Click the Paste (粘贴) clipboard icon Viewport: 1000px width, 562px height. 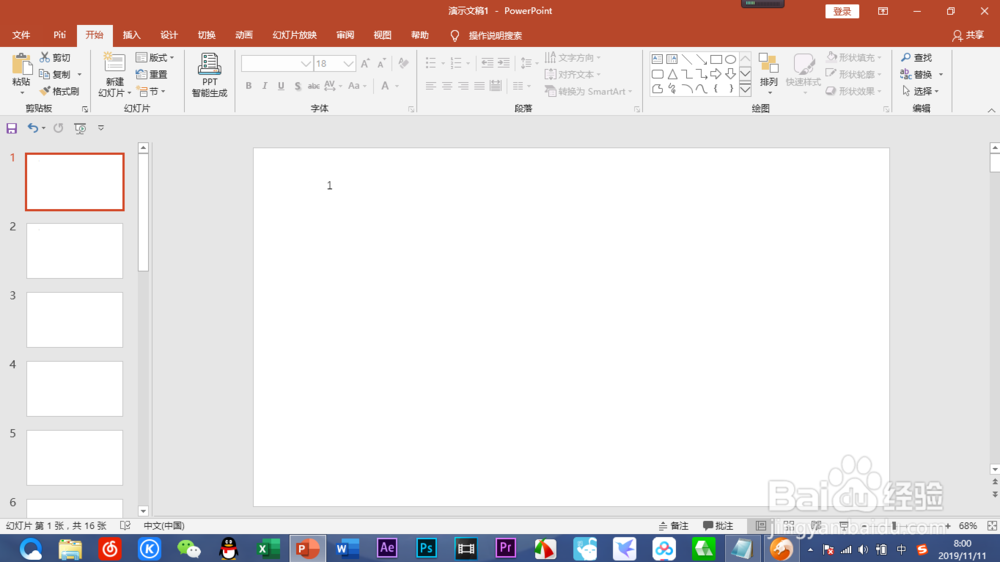[x=21, y=64]
